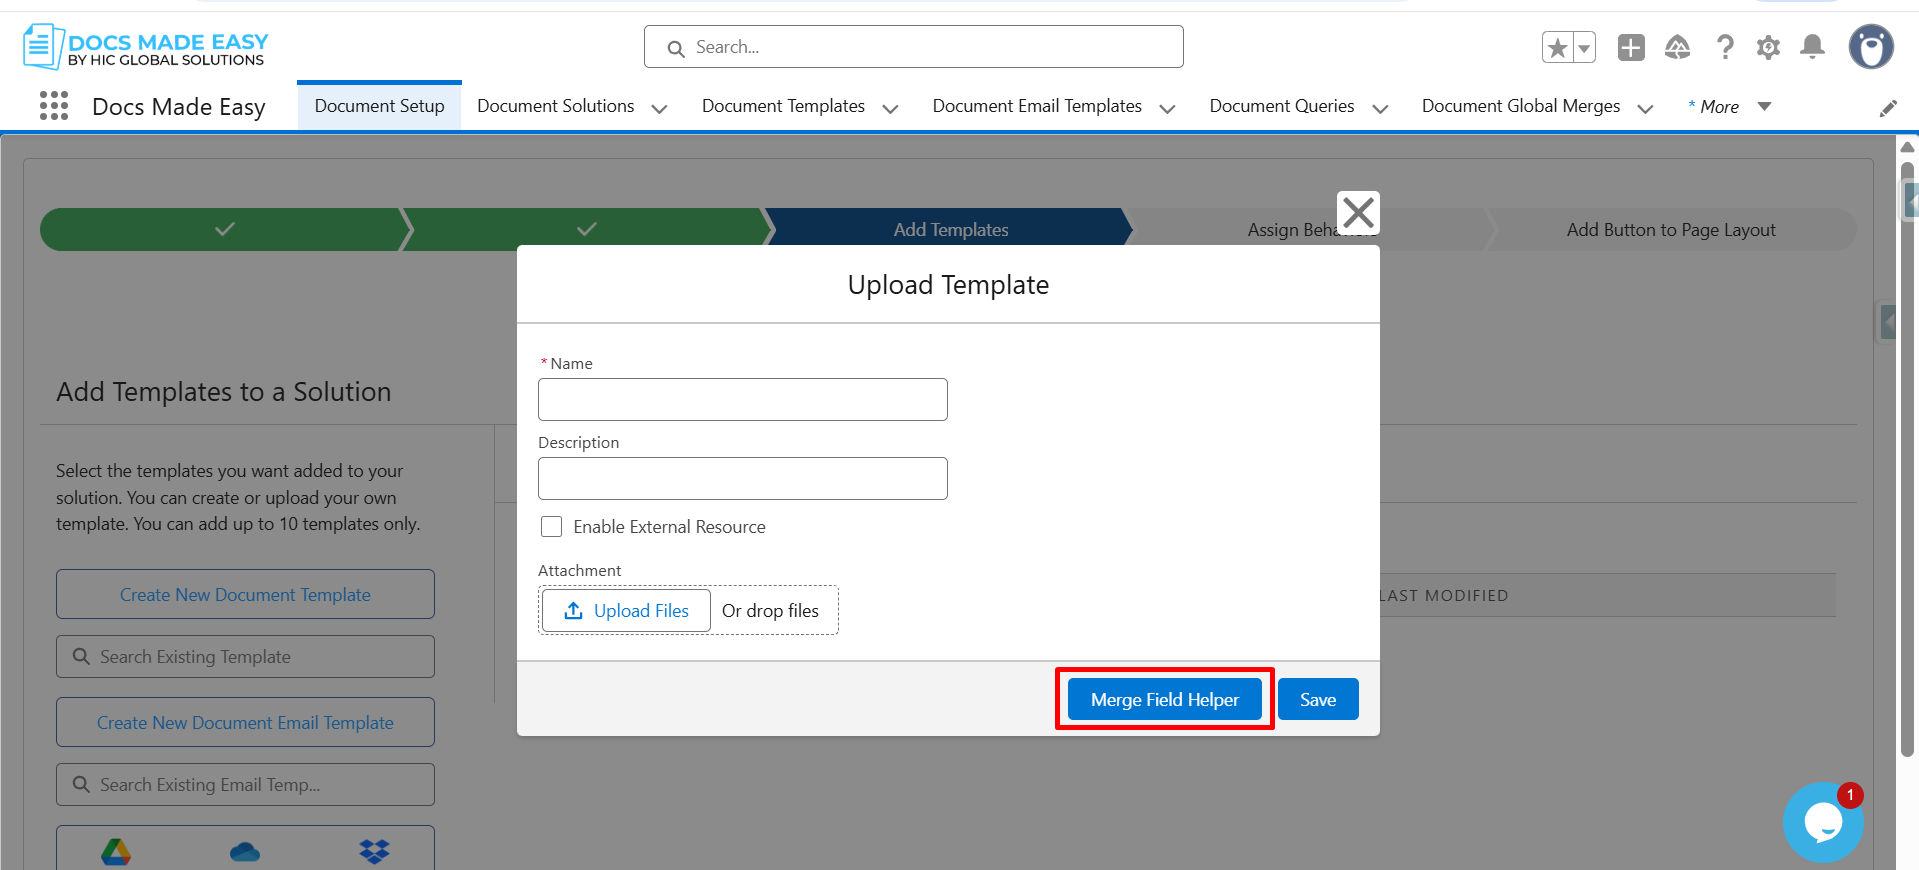Click the template Name input field
The height and width of the screenshot is (870, 1919).
pos(742,399)
